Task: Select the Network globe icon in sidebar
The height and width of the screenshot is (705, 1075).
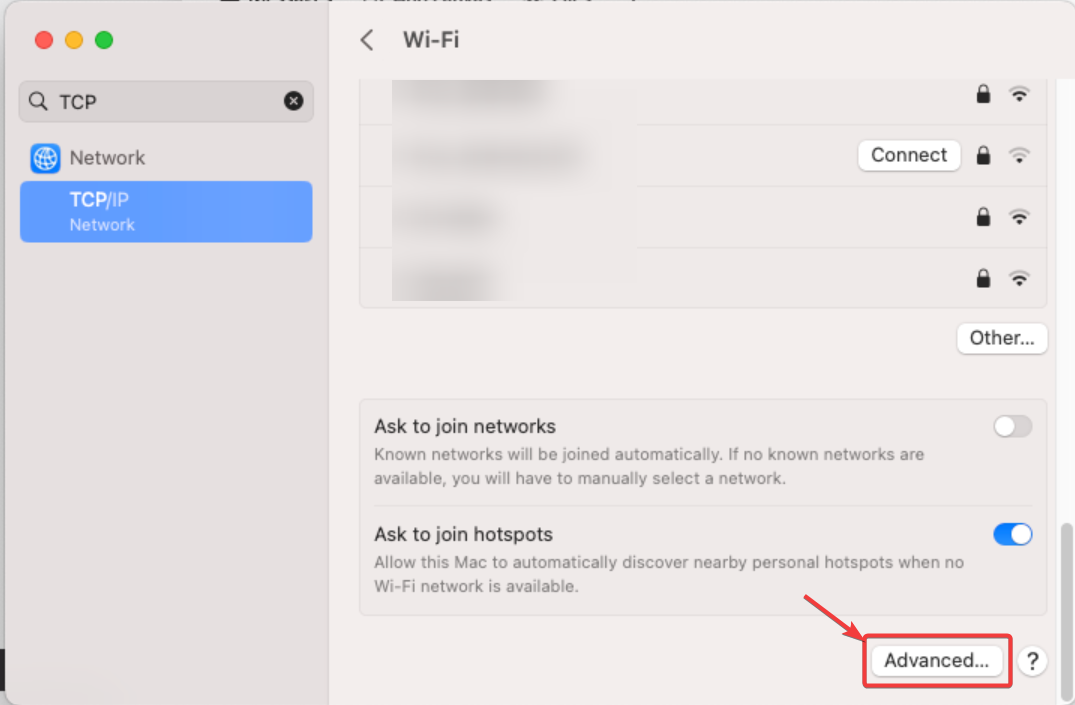Action: tap(45, 158)
